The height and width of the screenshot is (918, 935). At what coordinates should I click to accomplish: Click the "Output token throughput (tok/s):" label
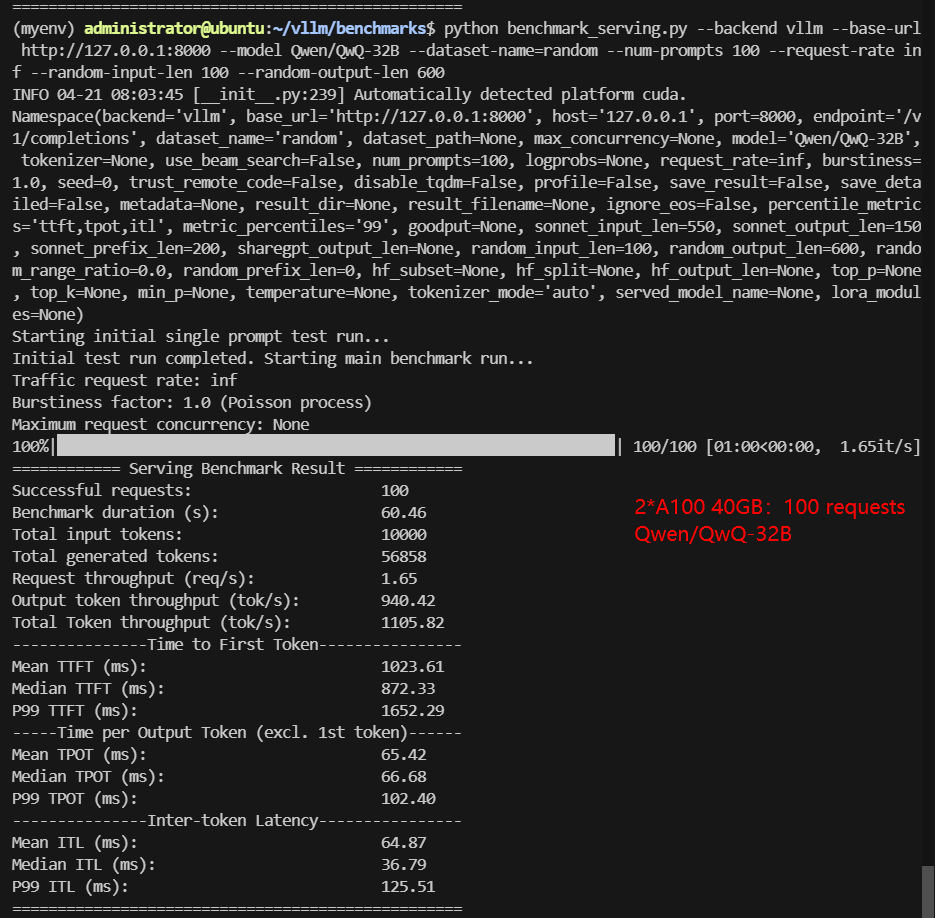(156, 601)
